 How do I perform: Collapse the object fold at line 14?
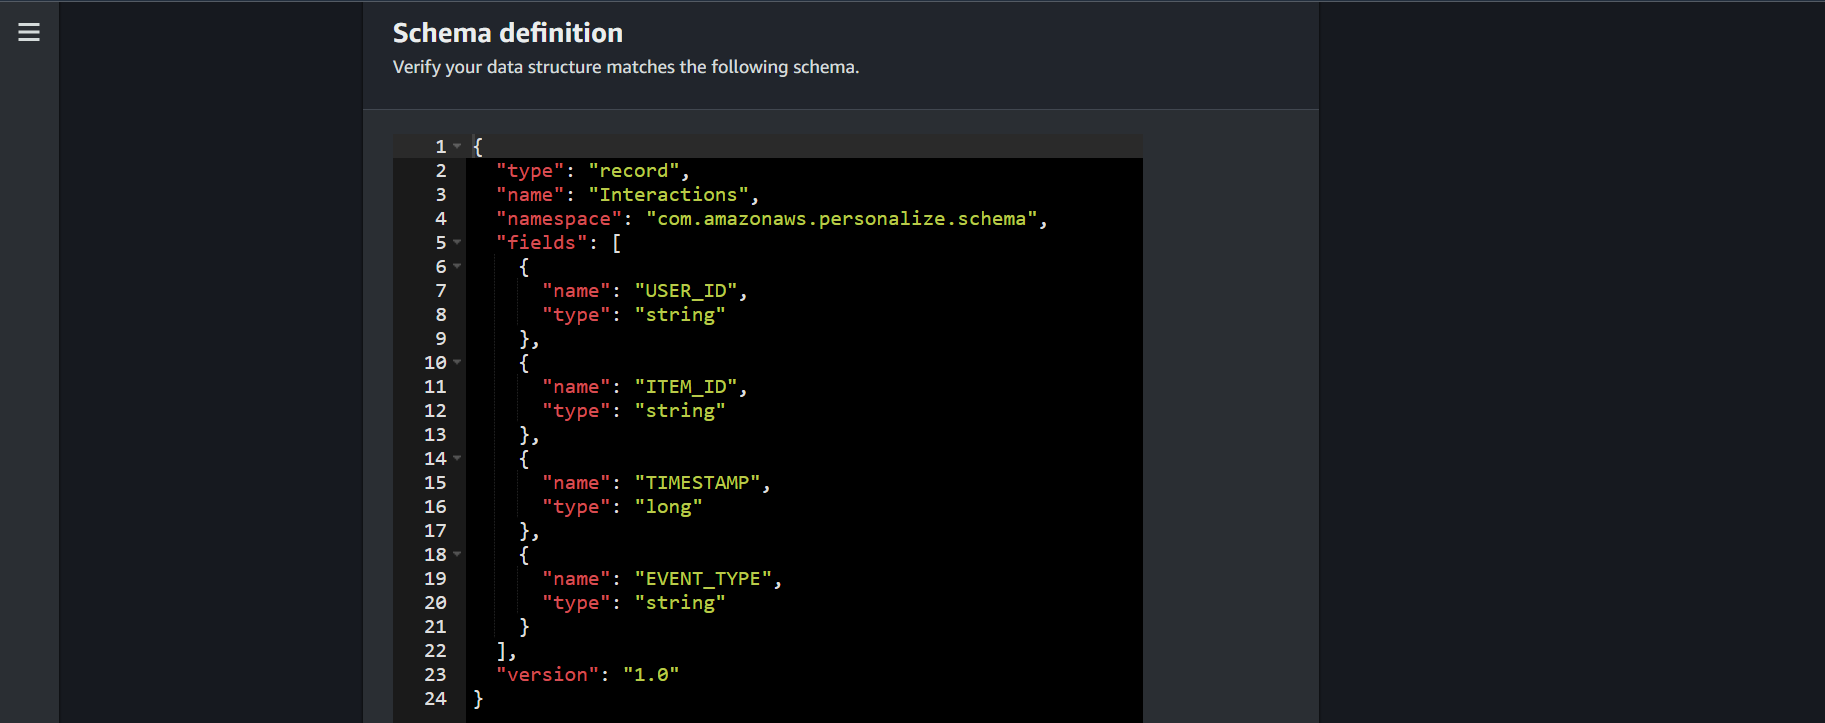pos(457,458)
